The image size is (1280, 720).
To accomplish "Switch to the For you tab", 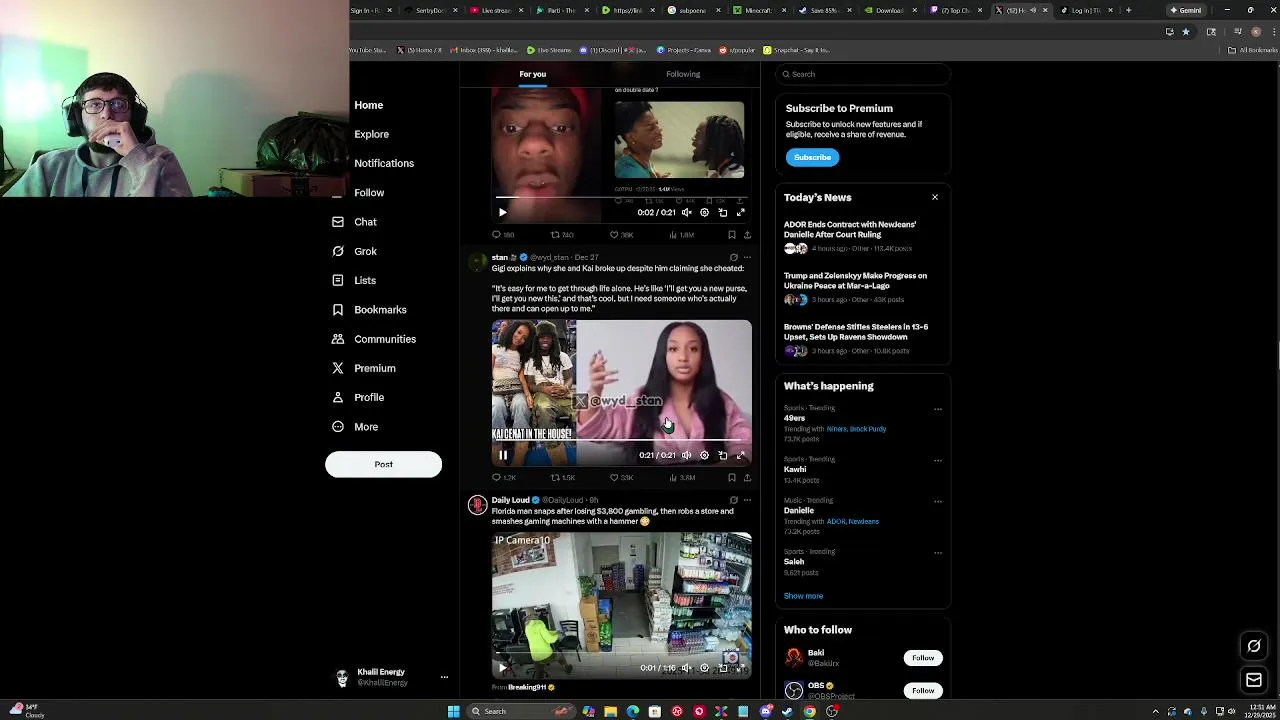I will [532, 74].
